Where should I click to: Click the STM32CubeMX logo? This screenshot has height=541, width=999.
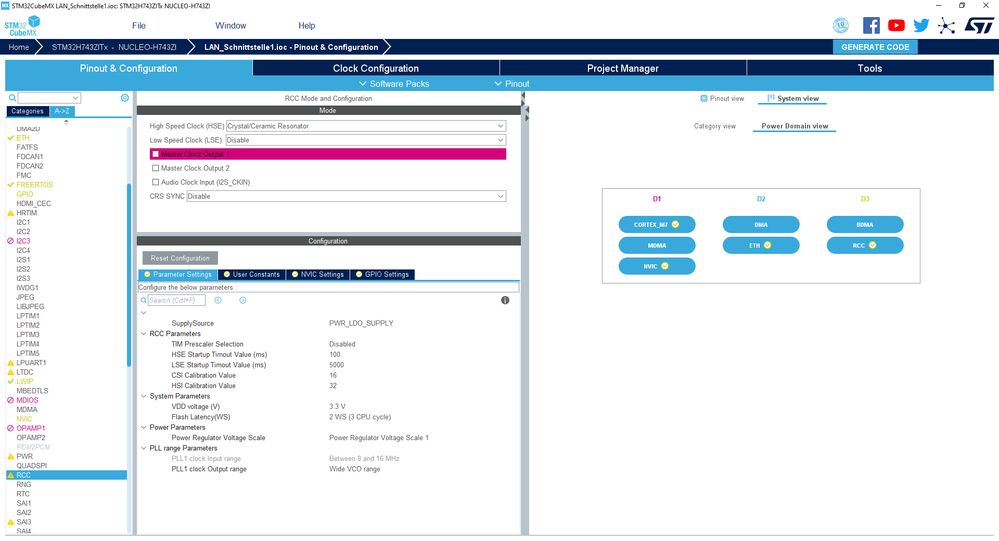pos(22,27)
